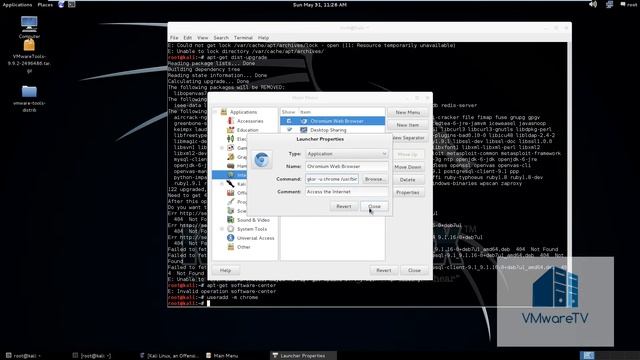Viewport: 640px width, 360px height.
Task: Expand the Games submenu in tree
Action: tap(222, 148)
